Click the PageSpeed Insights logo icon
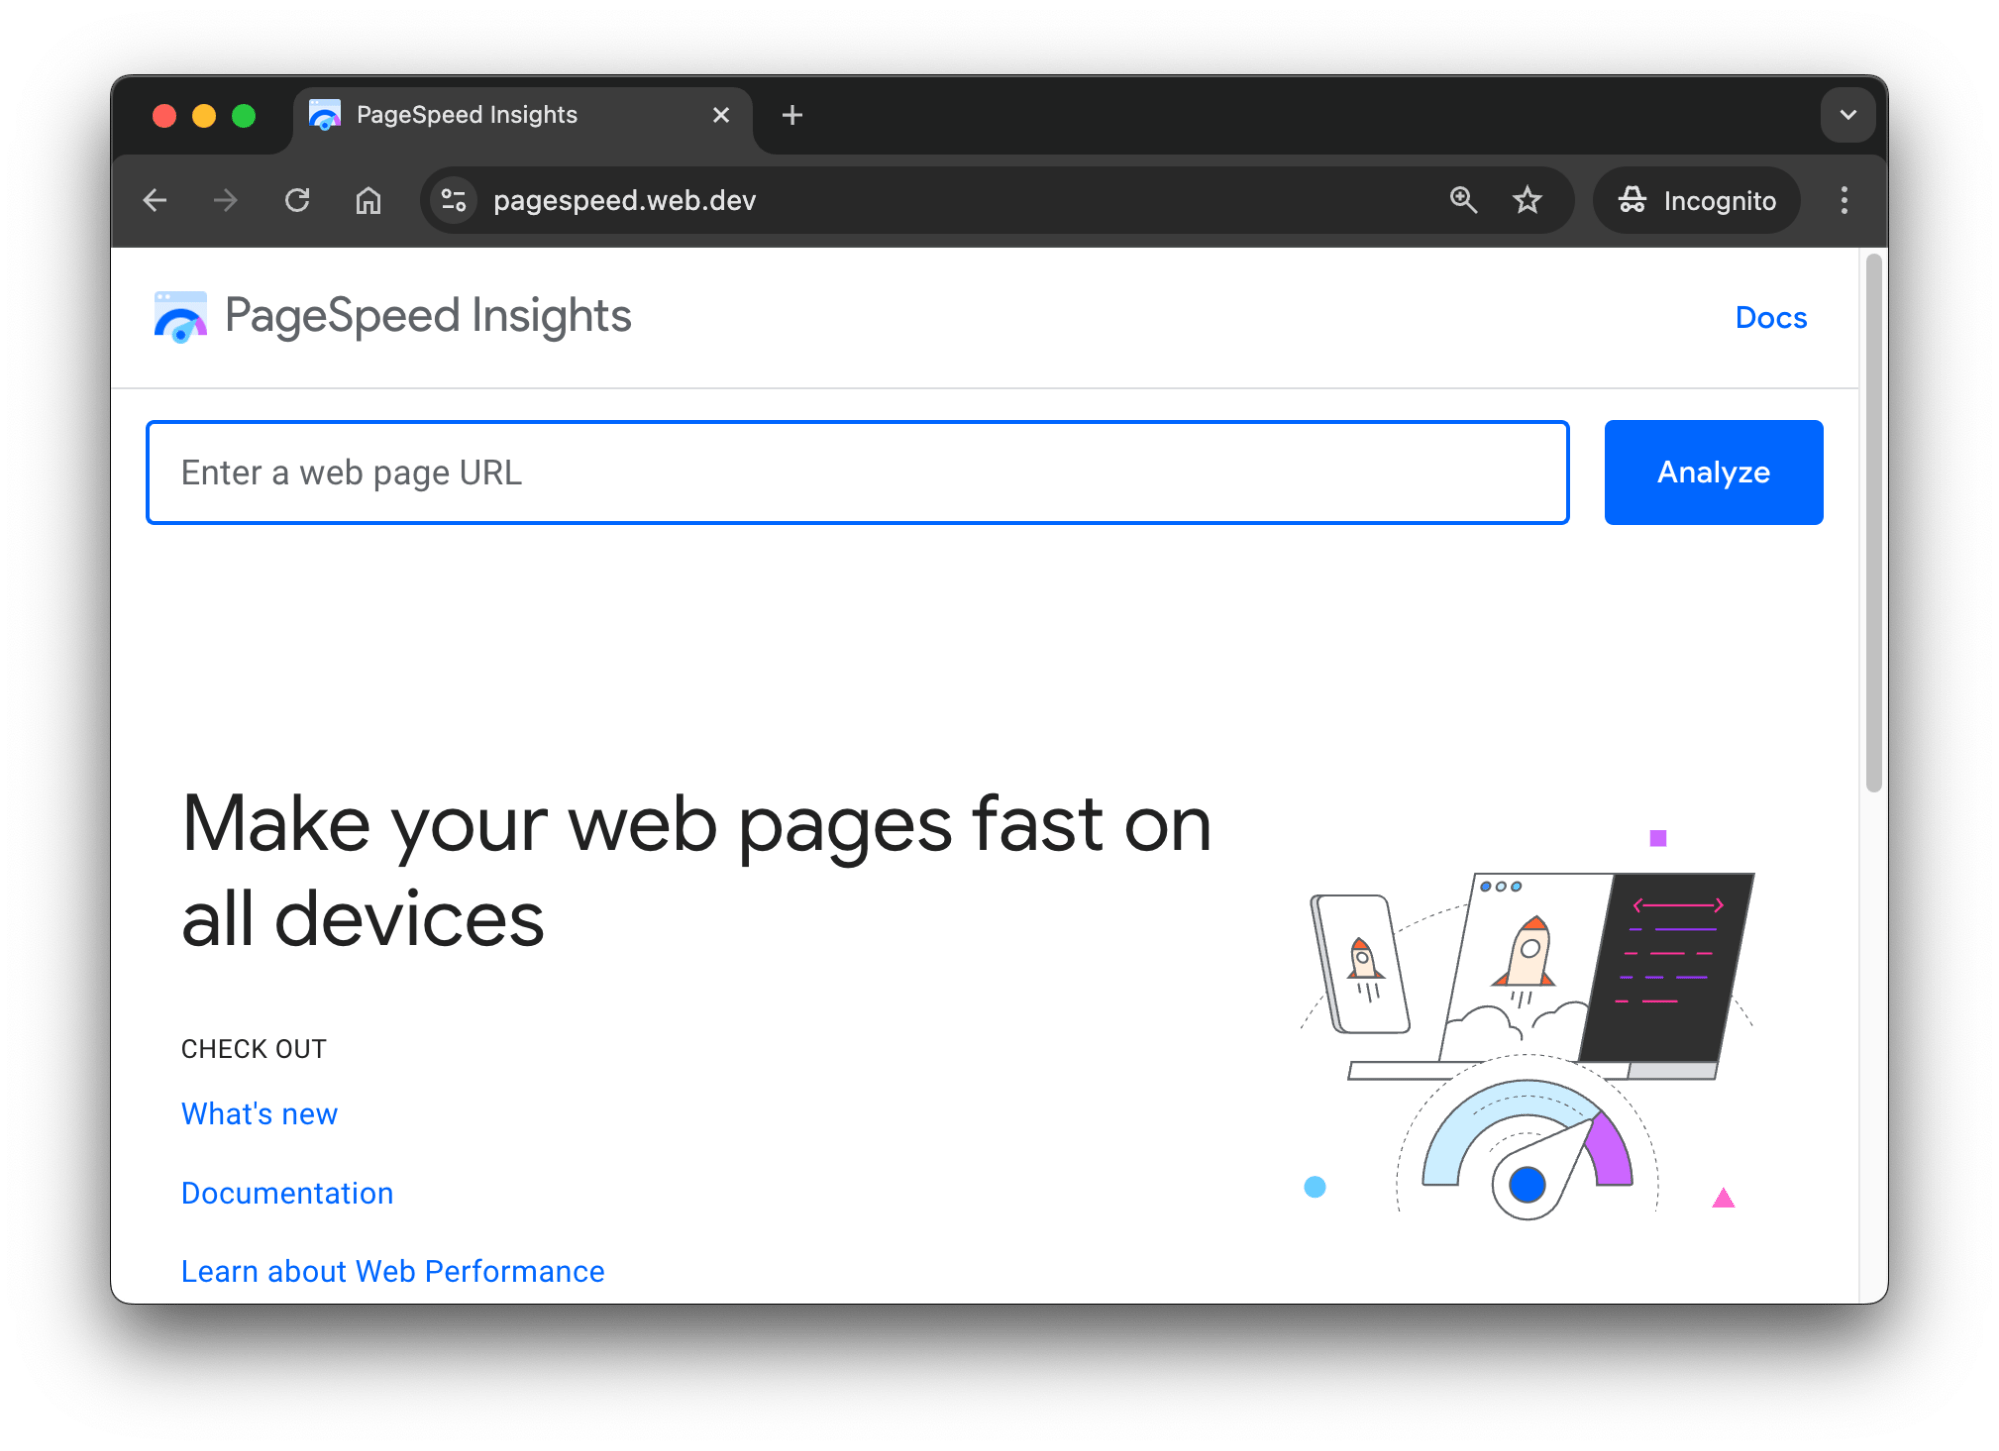The height and width of the screenshot is (1451, 1999). 181,318
